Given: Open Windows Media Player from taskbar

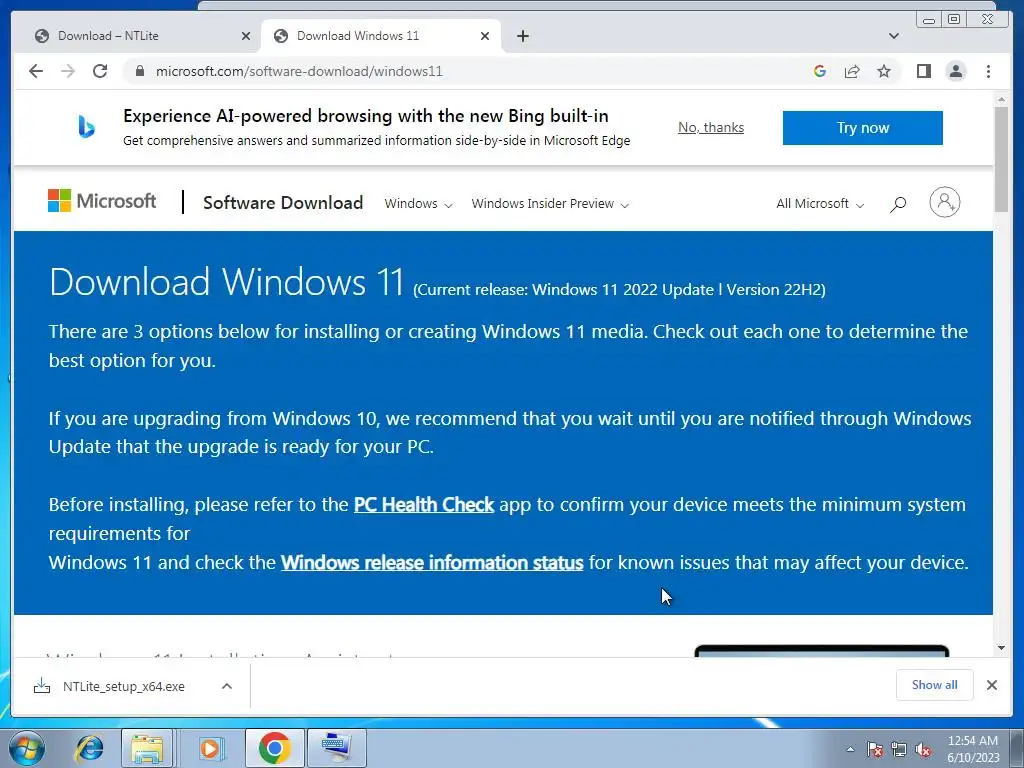Looking at the screenshot, I should click(210, 748).
